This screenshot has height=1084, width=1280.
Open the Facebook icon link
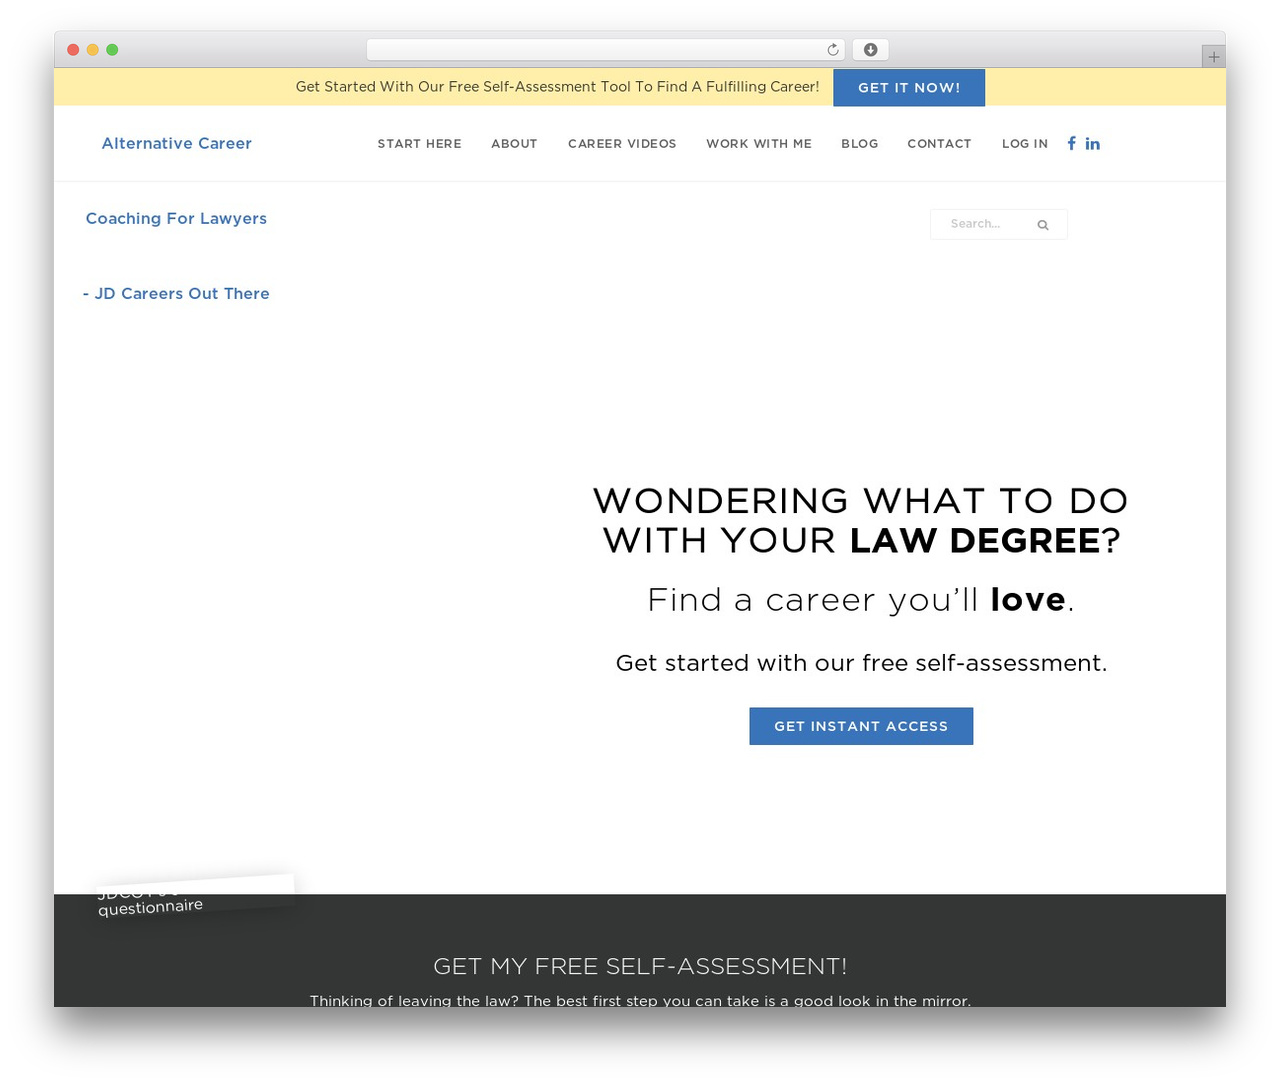point(1071,143)
